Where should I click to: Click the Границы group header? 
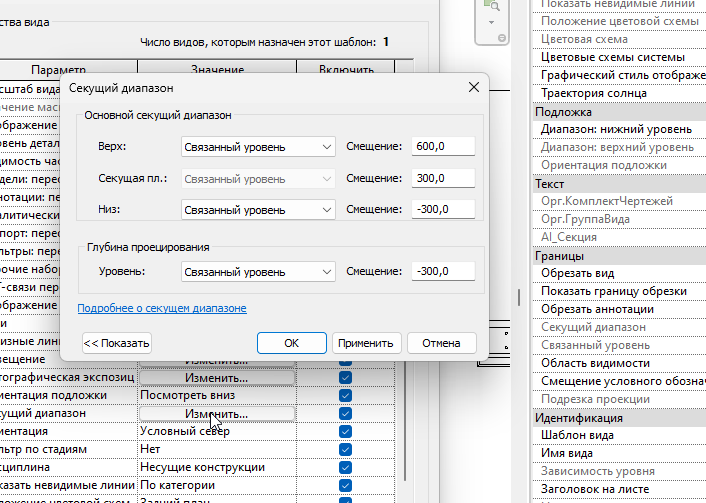click(x=619, y=256)
